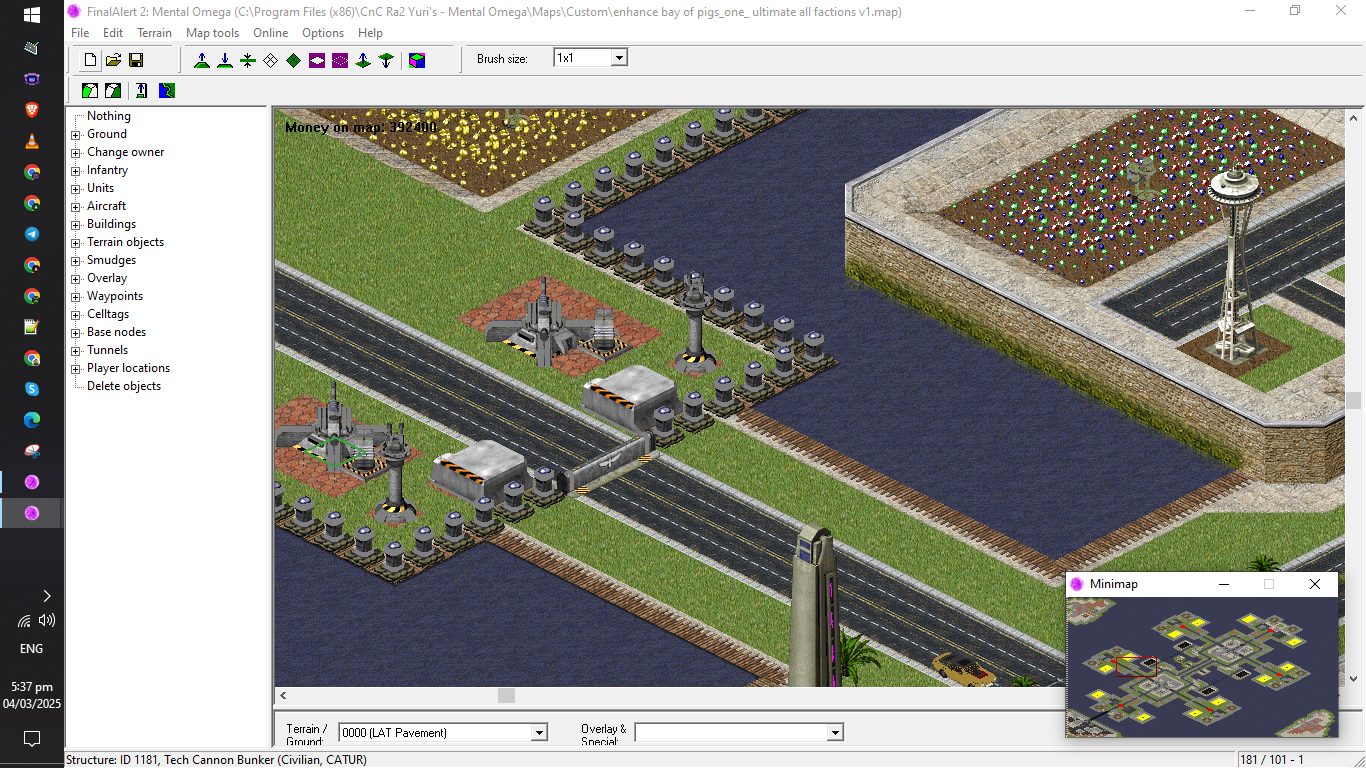The height and width of the screenshot is (768, 1366).
Task: Create a new map with the blank page icon
Action: point(90,60)
